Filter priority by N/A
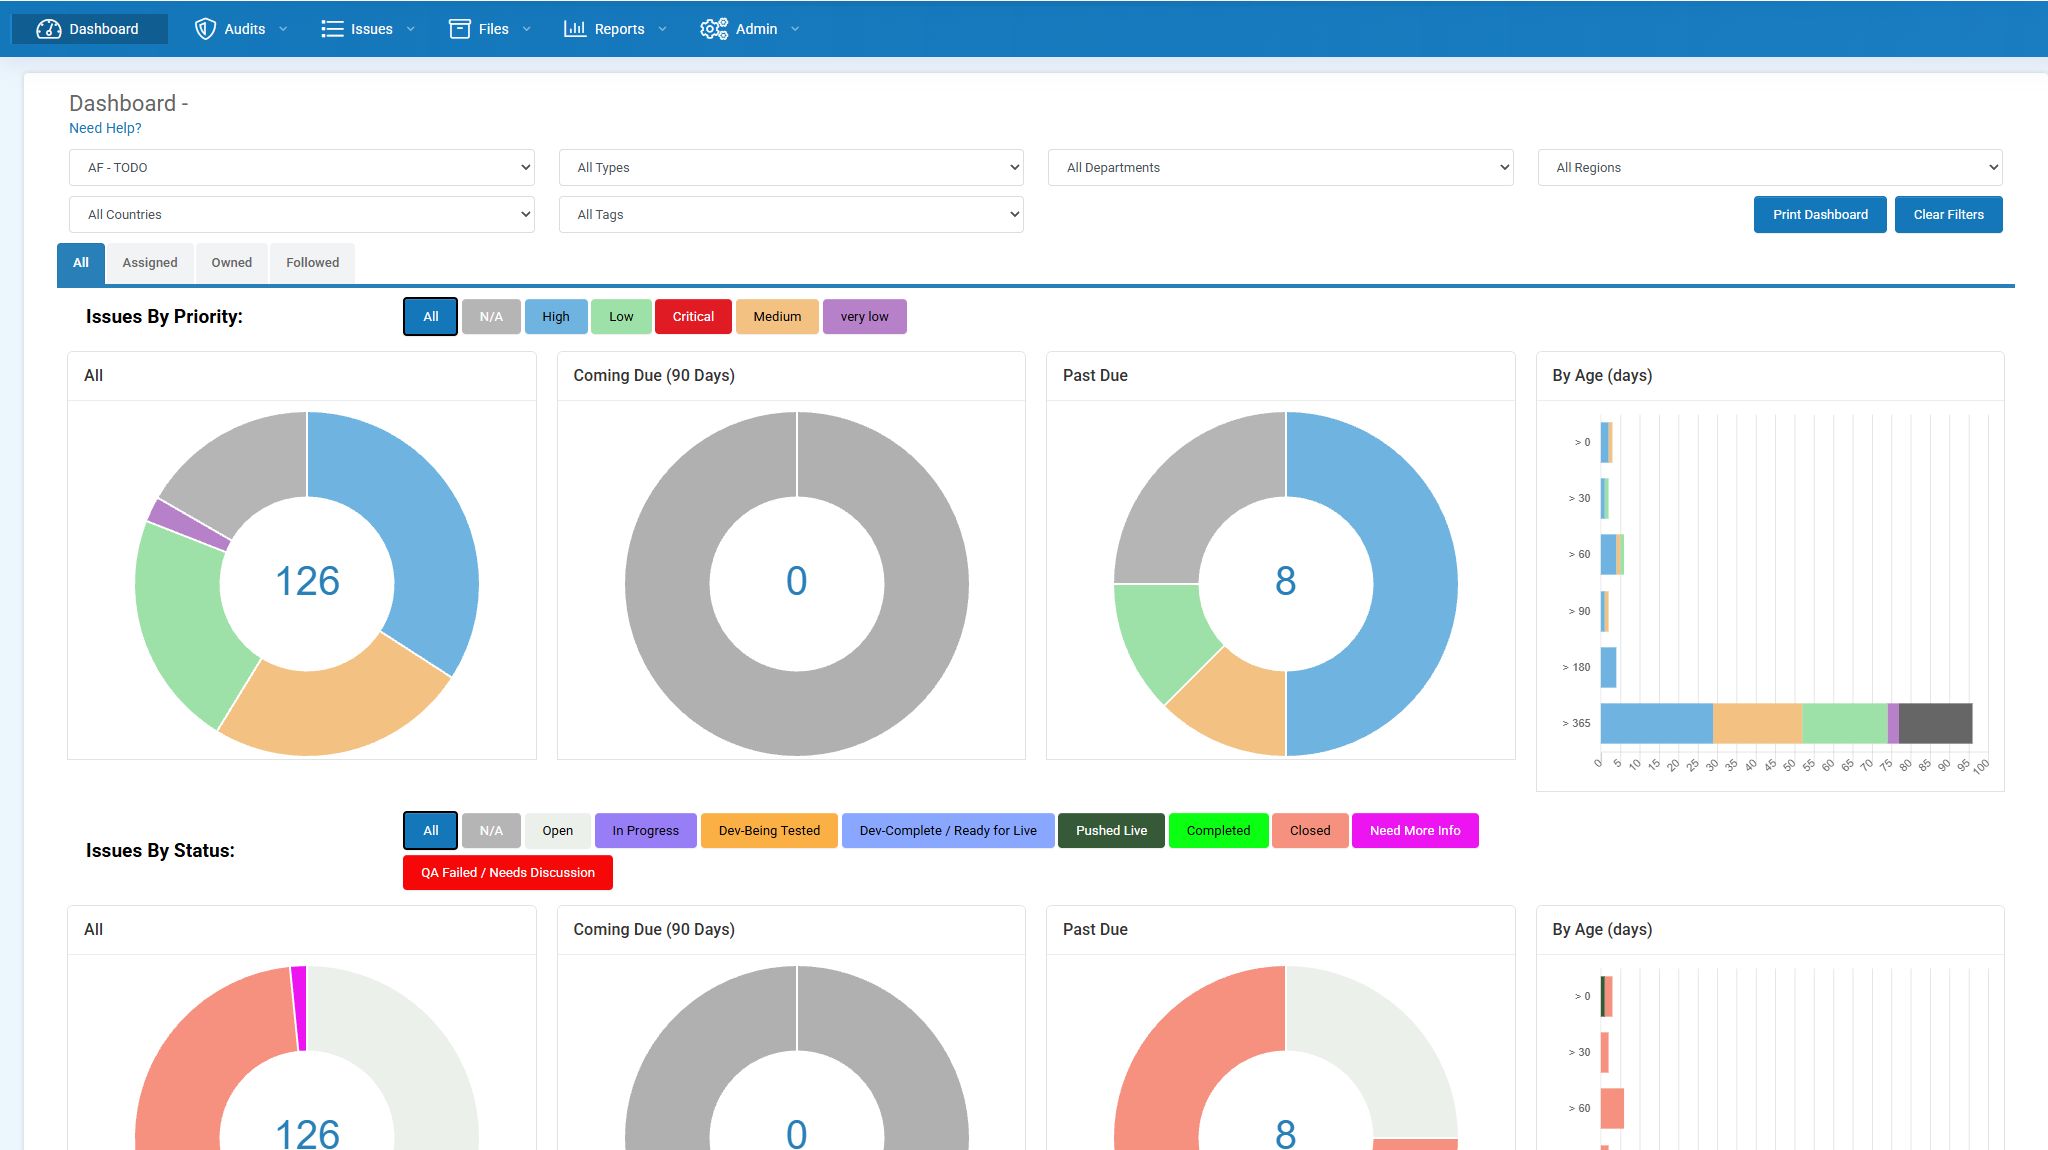2048x1150 pixels. click(491, 317)
